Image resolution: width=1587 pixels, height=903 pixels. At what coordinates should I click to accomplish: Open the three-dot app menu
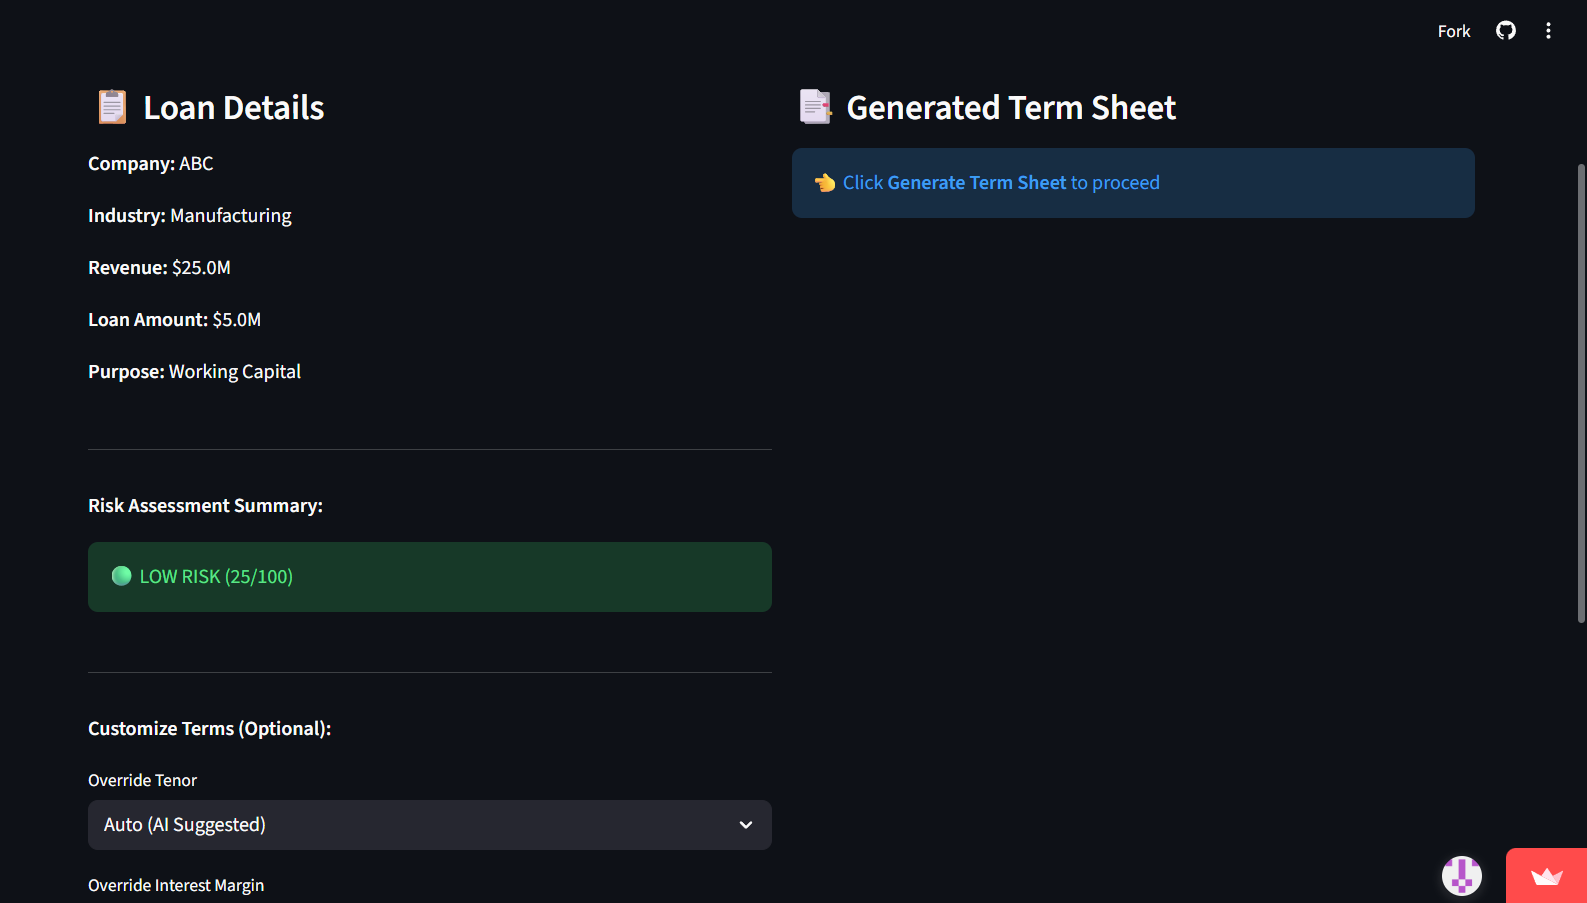(1548, 31)
